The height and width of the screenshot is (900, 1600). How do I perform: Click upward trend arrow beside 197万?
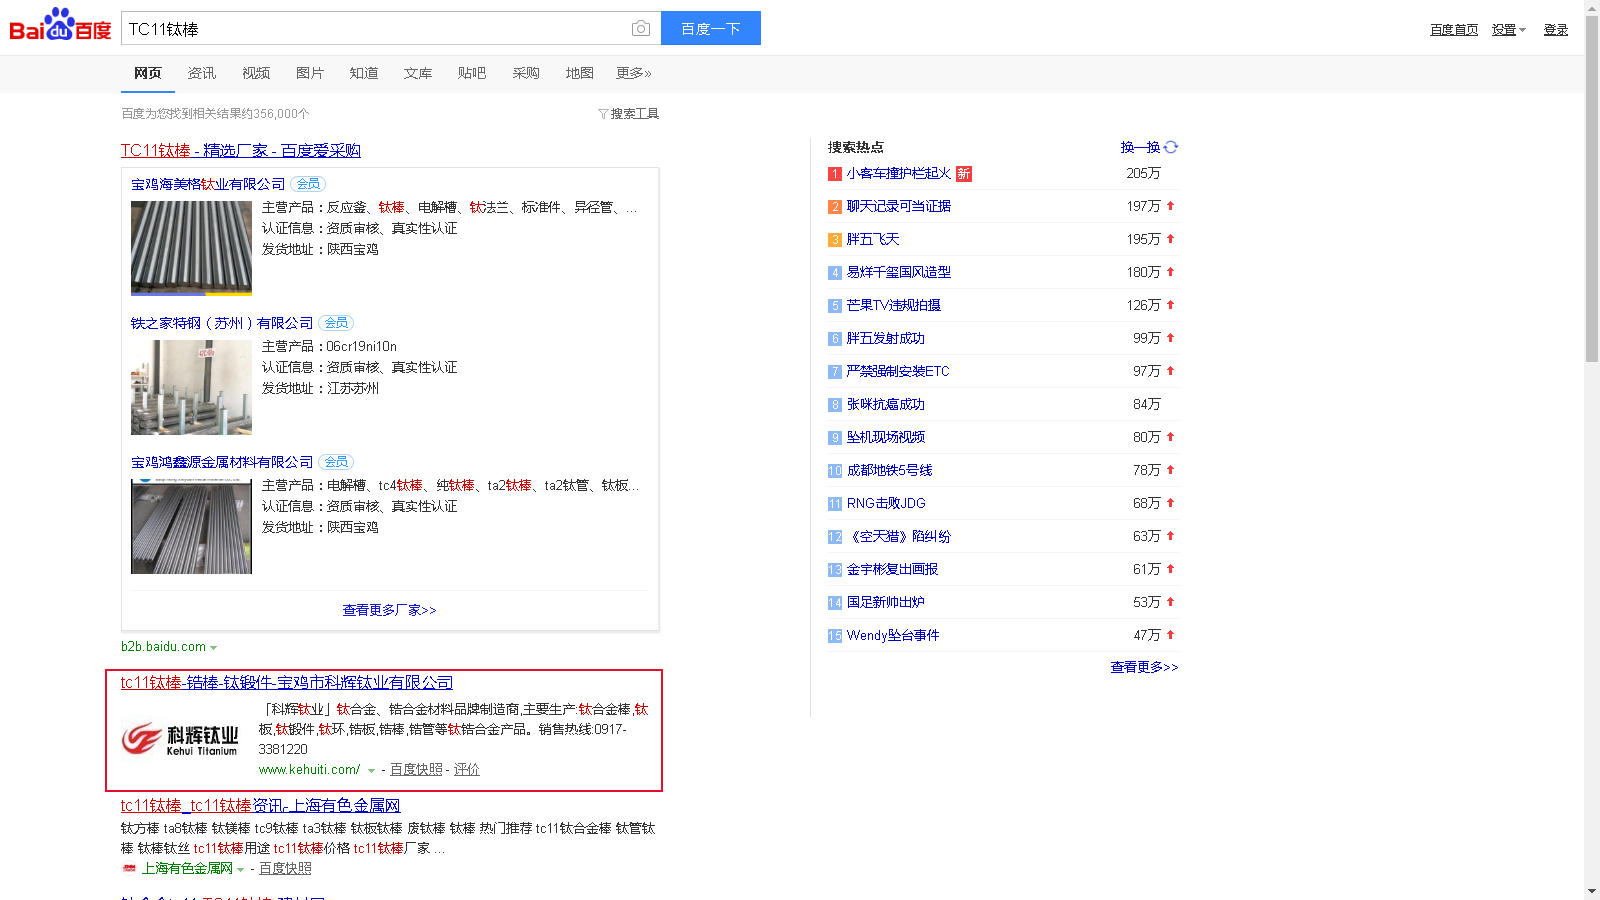pos(1170,206)
